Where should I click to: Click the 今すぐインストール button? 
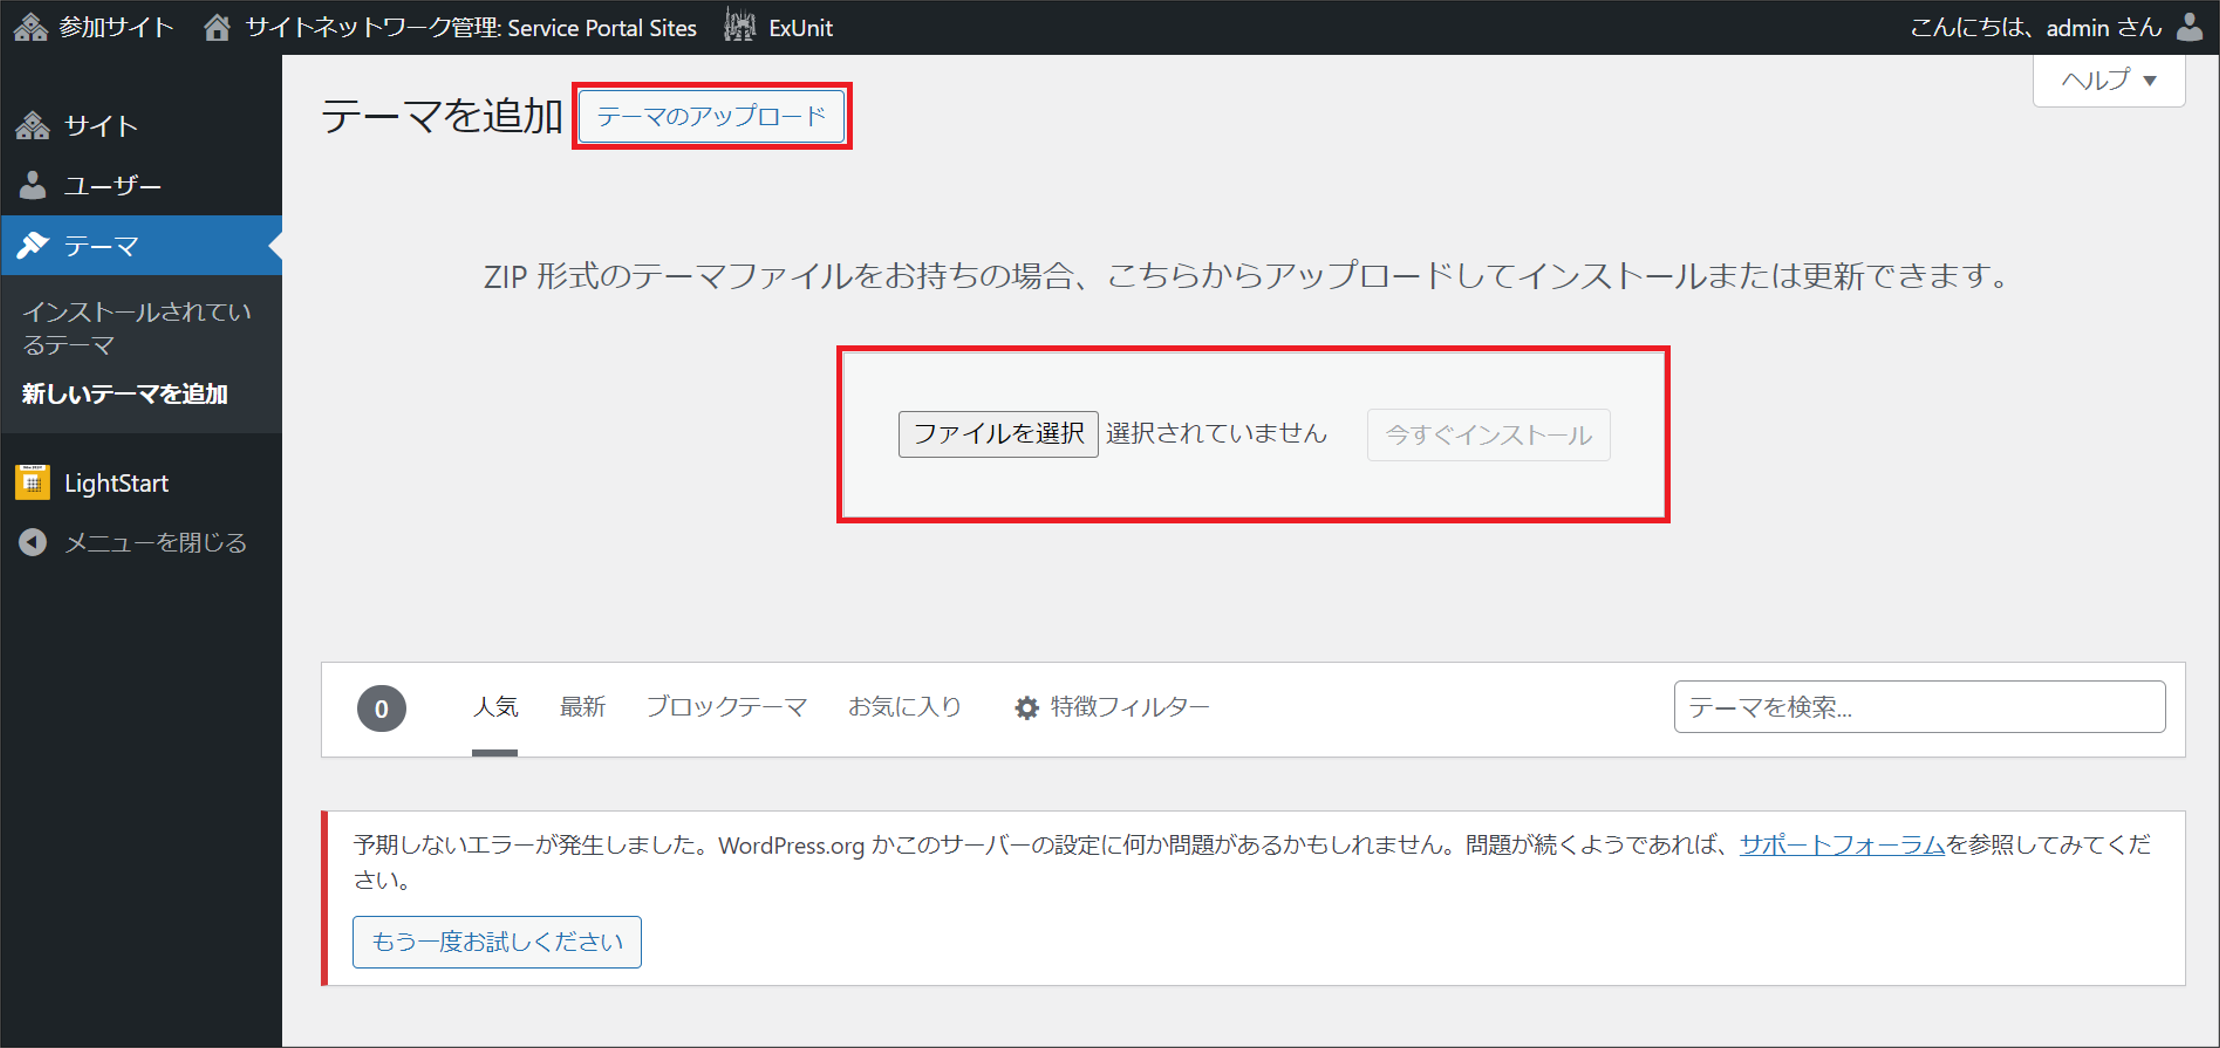click(1487, 435)
